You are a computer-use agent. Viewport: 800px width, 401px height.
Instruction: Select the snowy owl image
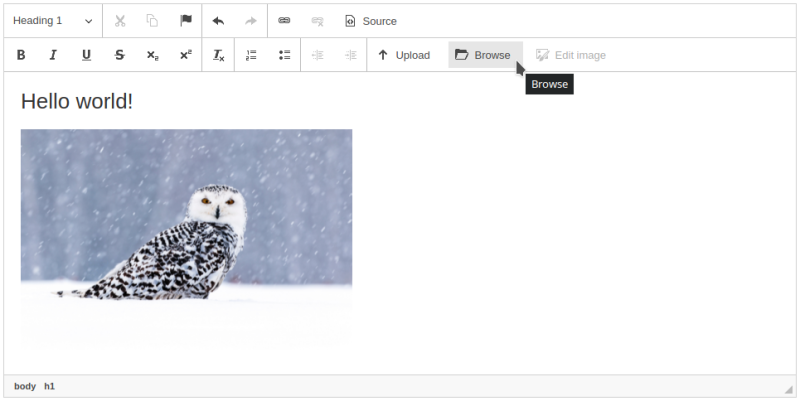186,238
